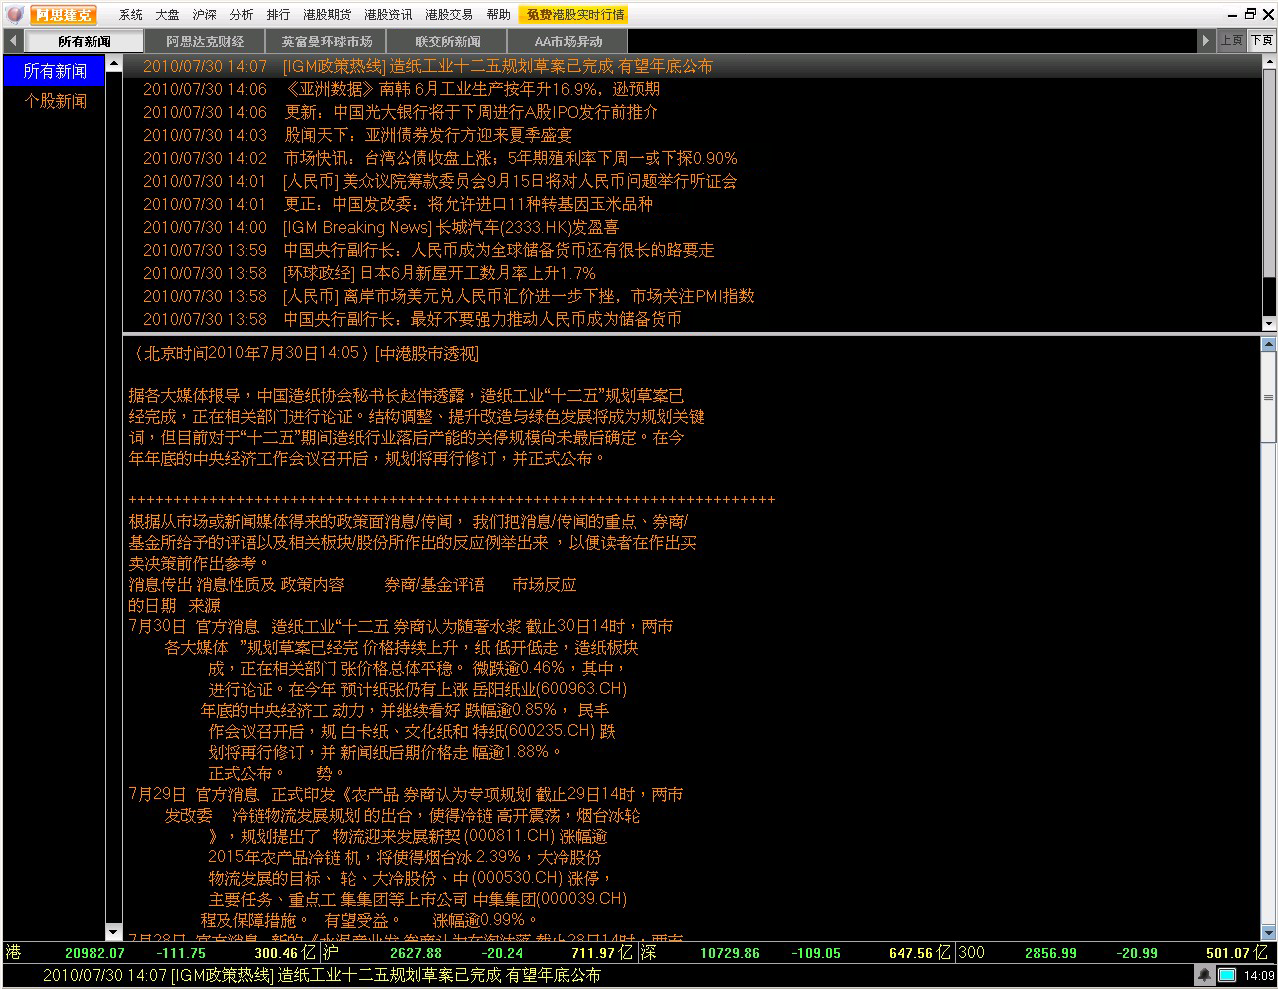The height and width of the screenshot is (989, 1278).
Task: Click 沪 index value 2627.88
Action: point(416,953)
